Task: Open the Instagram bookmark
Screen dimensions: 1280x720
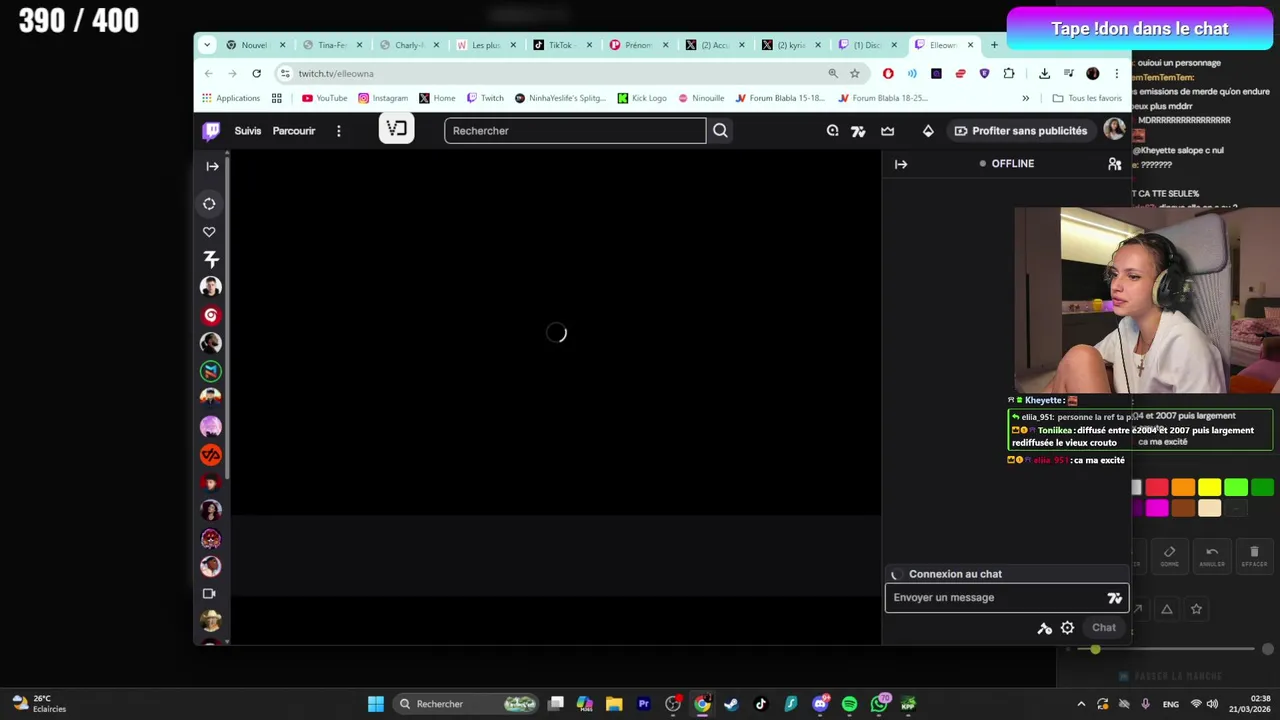Action: (383, 98)
